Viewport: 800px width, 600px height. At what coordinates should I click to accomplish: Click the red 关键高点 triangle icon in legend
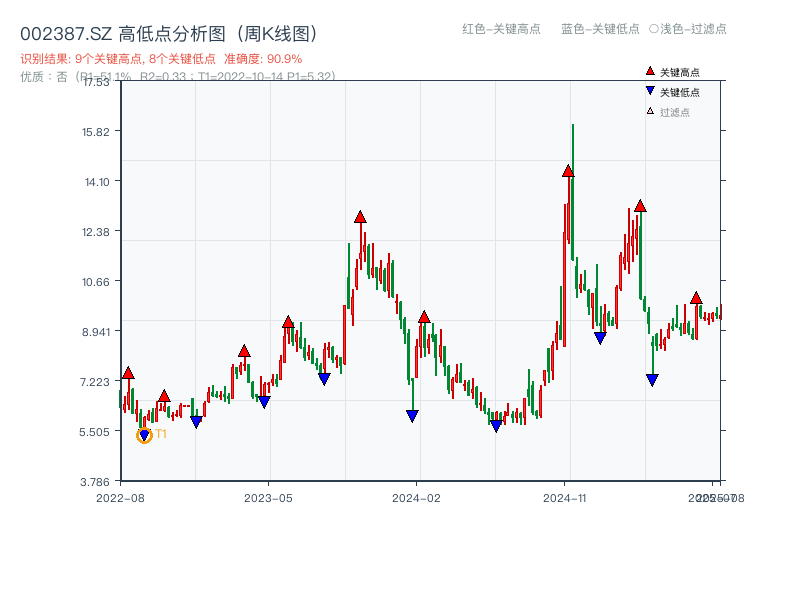[648, 71]
